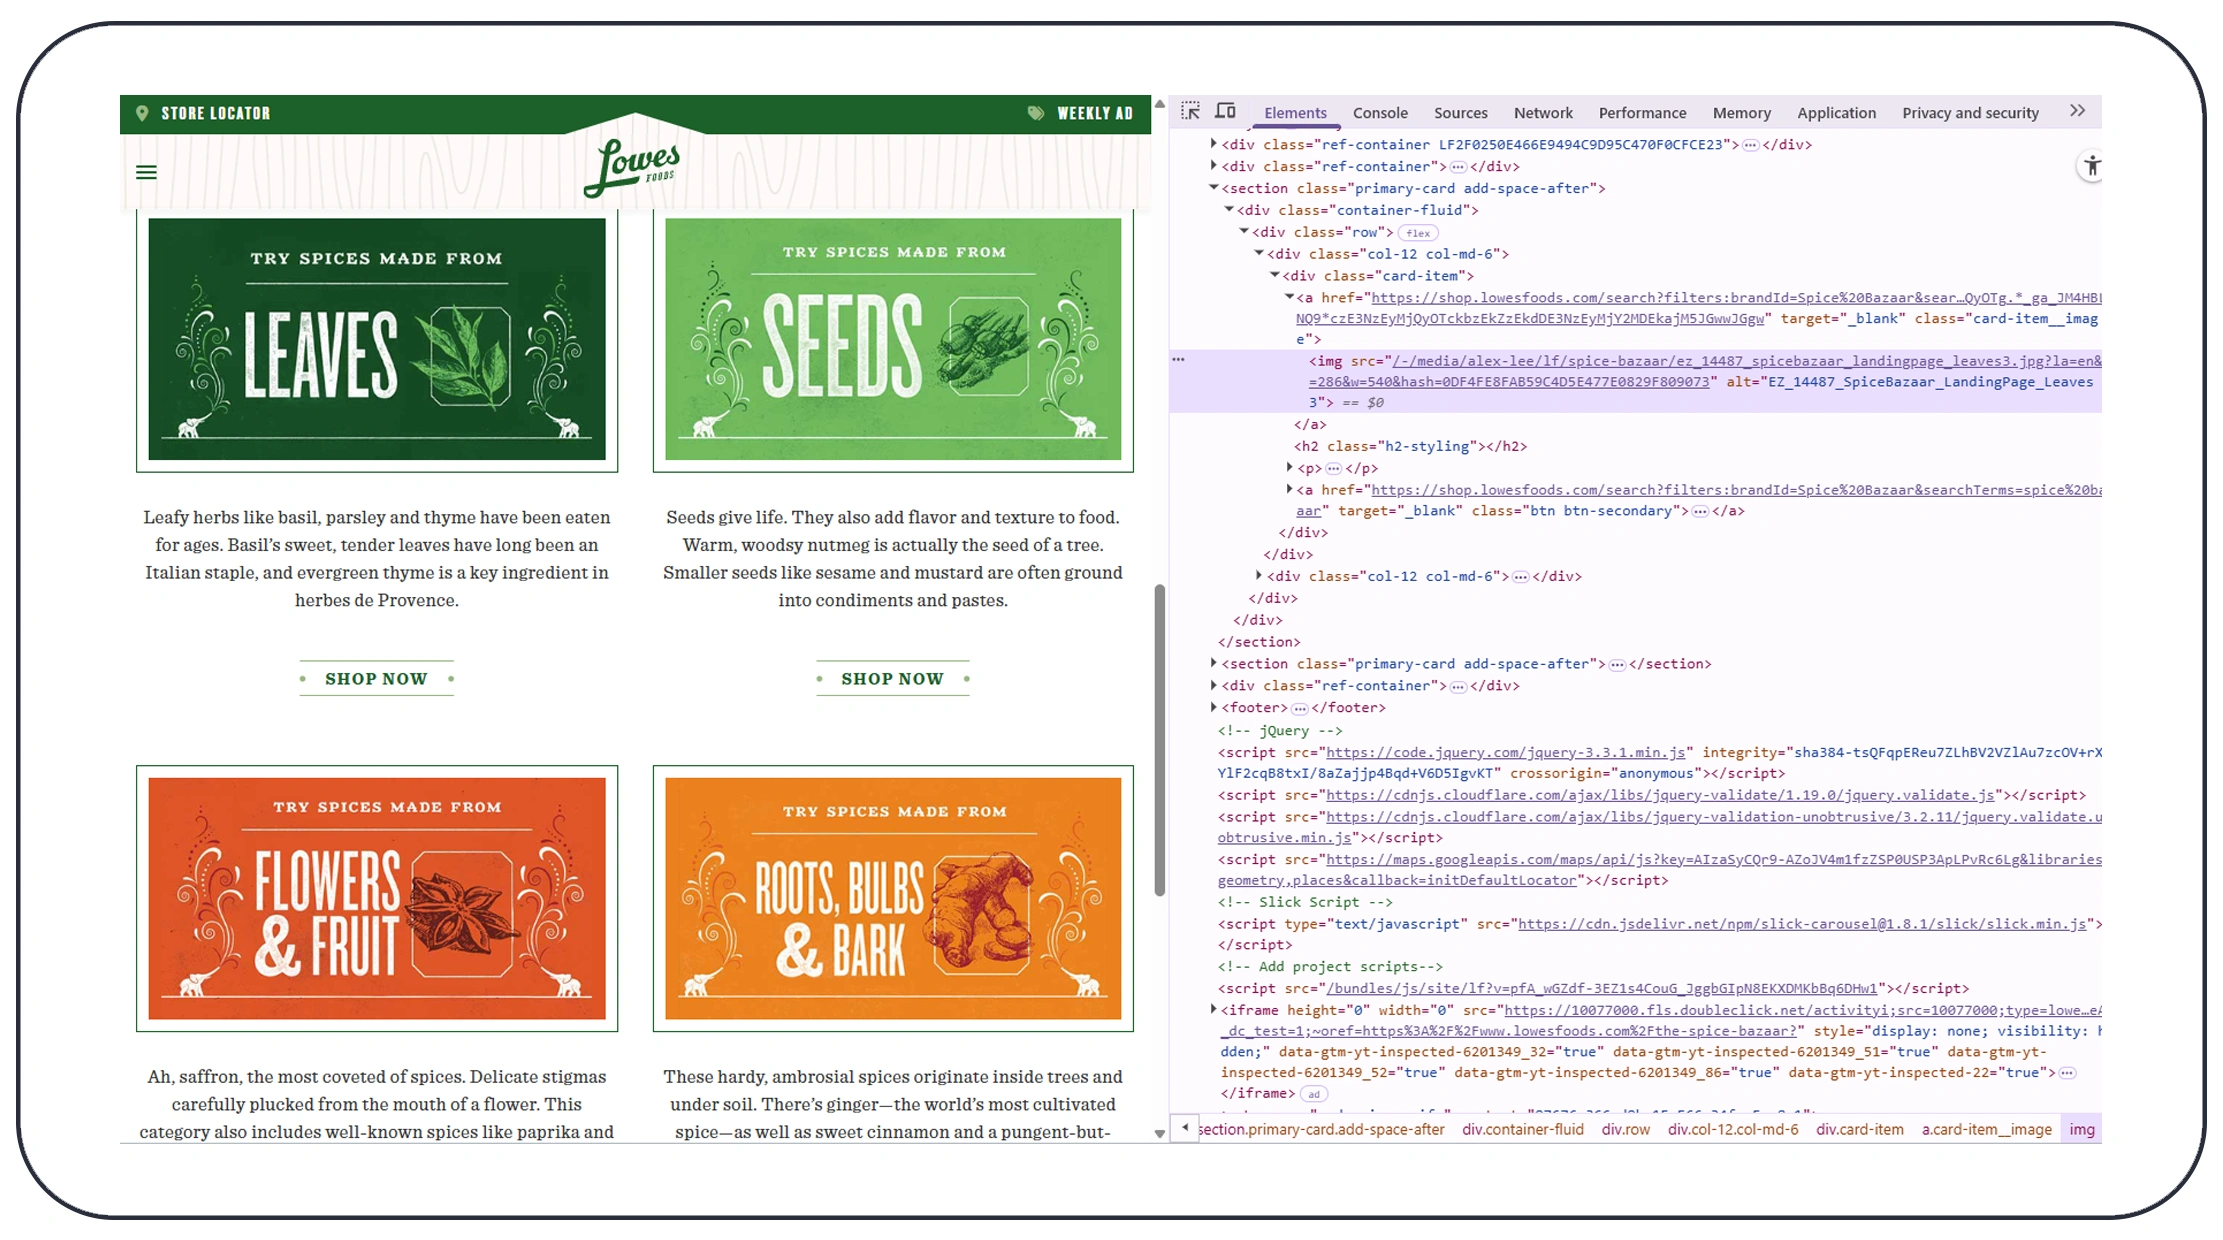Toggle the flex badge on div.row

pyautogui.click(x=1417, y=232)
